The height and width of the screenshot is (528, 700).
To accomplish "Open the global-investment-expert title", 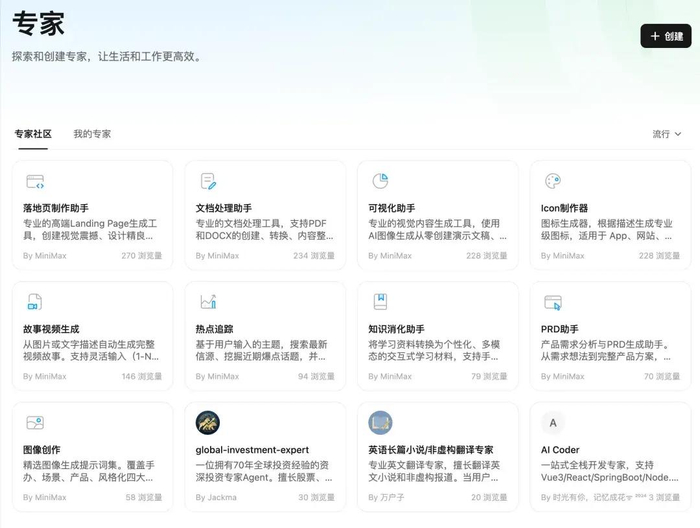I will [x=252, y=449].
